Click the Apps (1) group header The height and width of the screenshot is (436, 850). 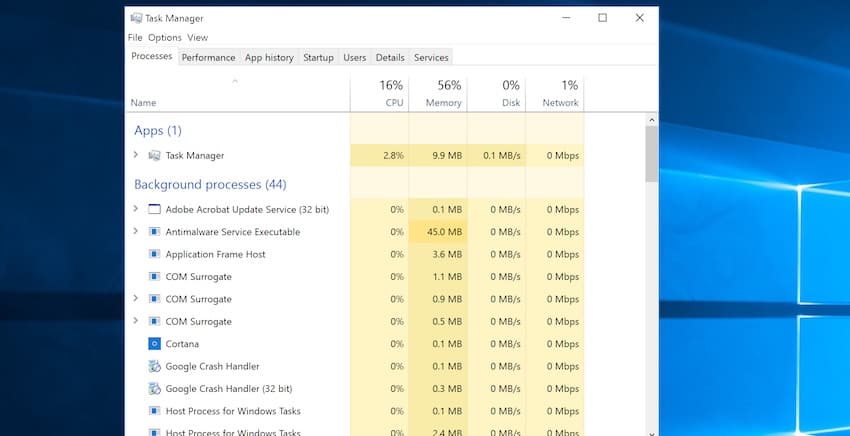point(158,130)
